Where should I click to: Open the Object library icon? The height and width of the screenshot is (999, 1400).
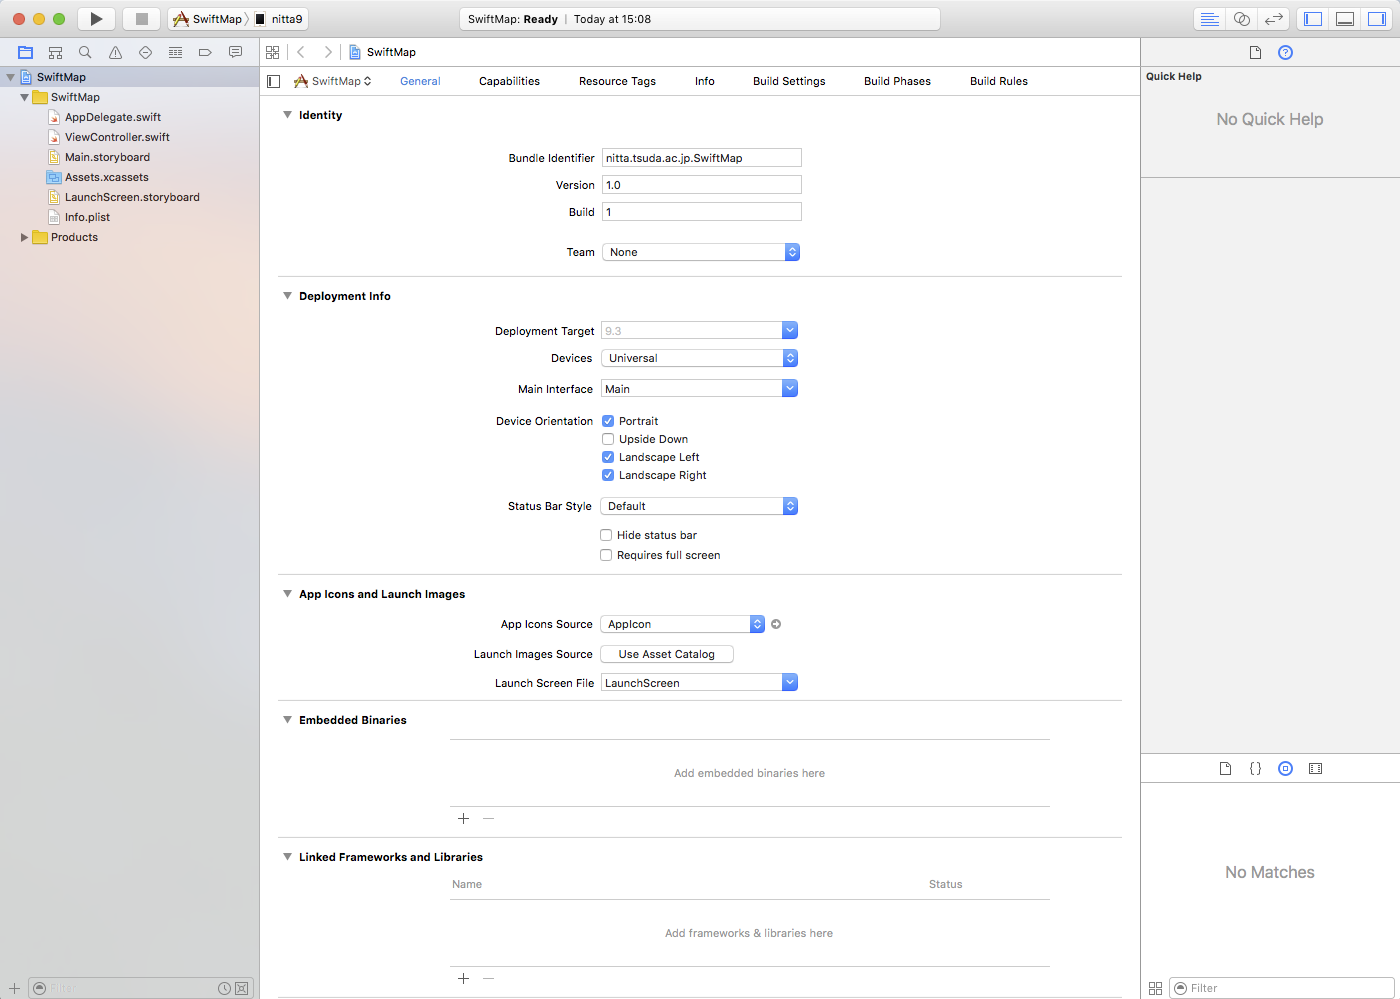point(1285,768)
